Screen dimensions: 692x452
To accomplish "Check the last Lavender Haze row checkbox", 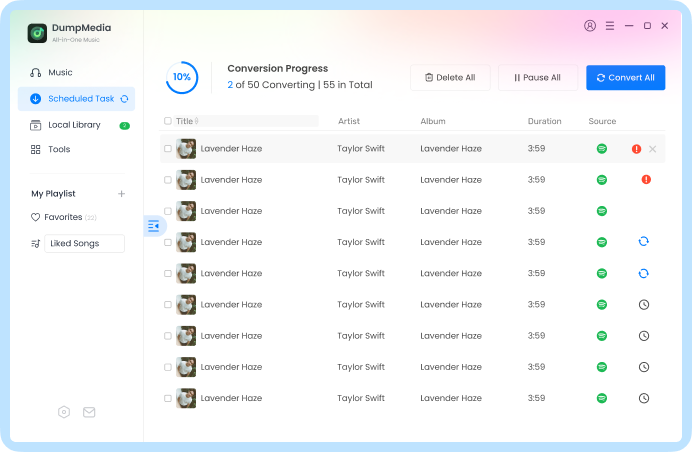I will coord(168,397).
